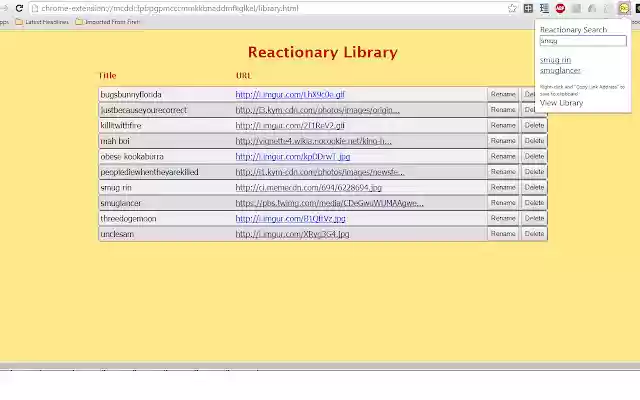
Task: Delete the obese kookaburra entry
Action: [534, 156]
